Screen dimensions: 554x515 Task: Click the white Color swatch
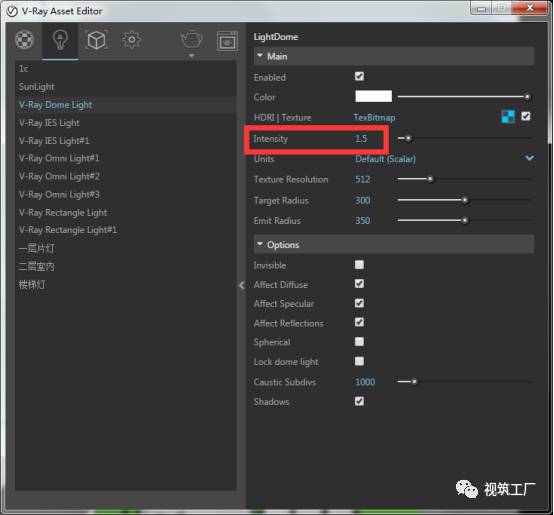click(x=373, y=96)
